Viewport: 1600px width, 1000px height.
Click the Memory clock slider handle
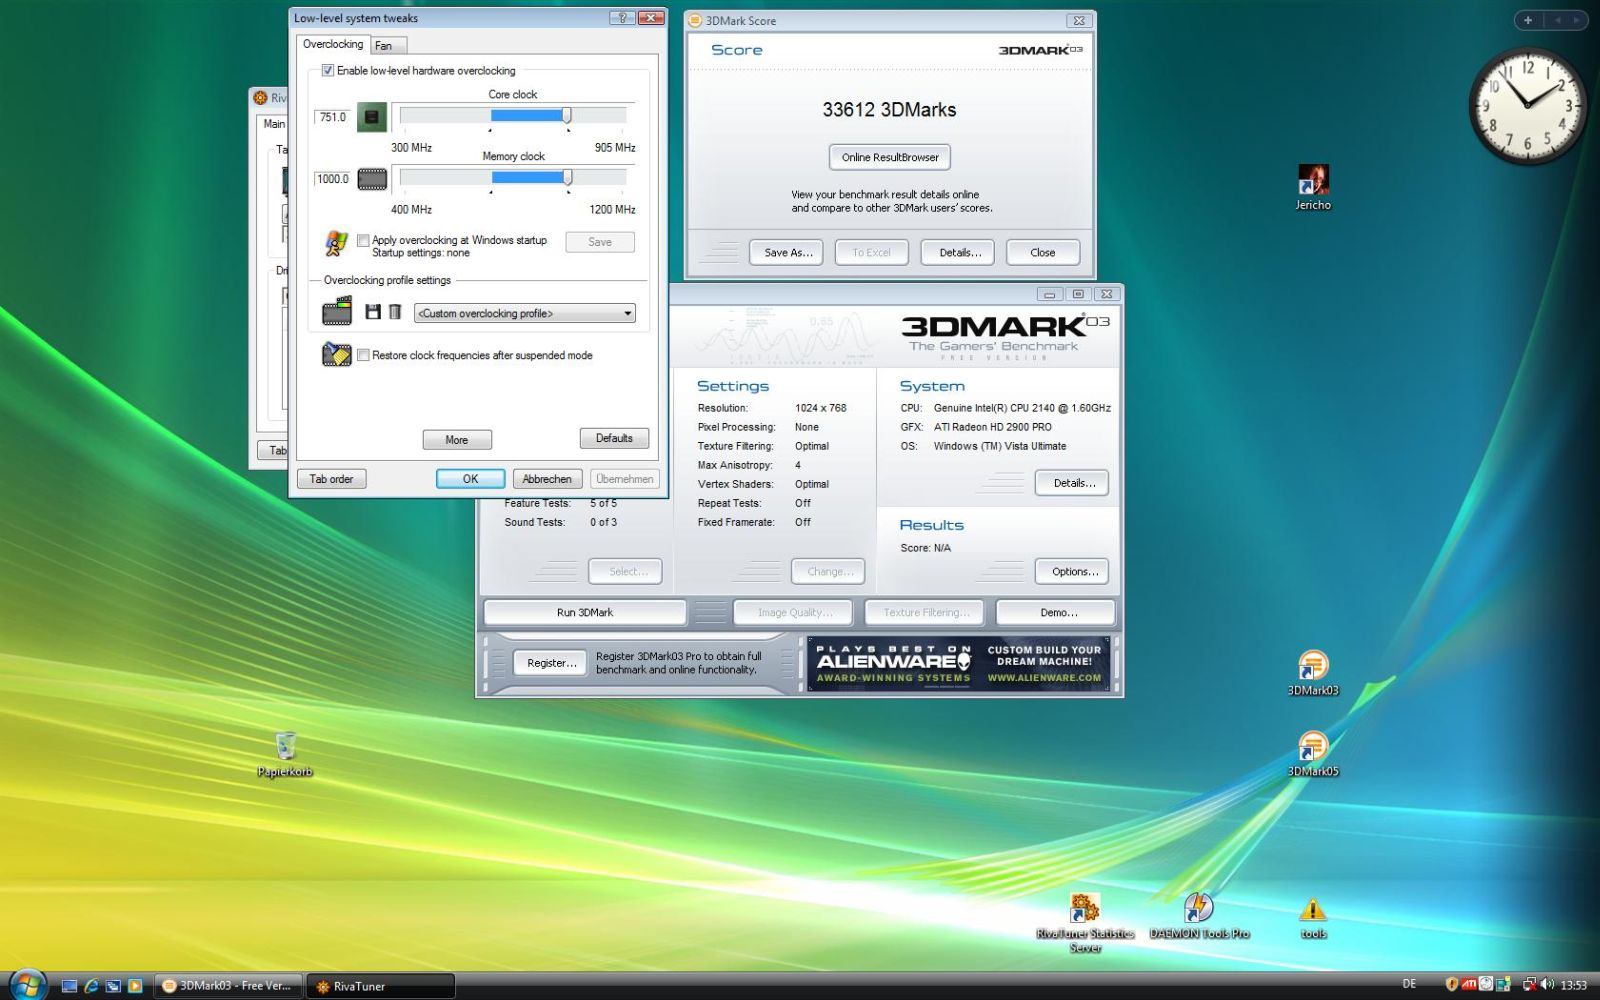click(x=567, y=178)
